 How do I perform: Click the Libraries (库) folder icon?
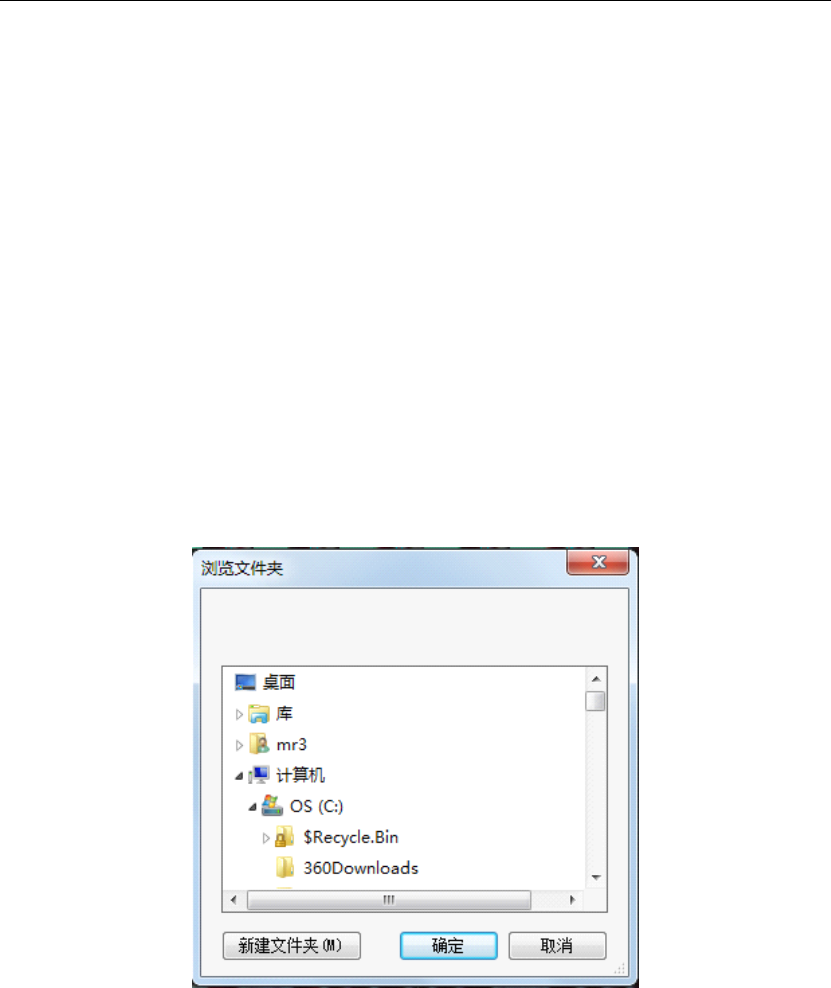(x=259, y=713)
